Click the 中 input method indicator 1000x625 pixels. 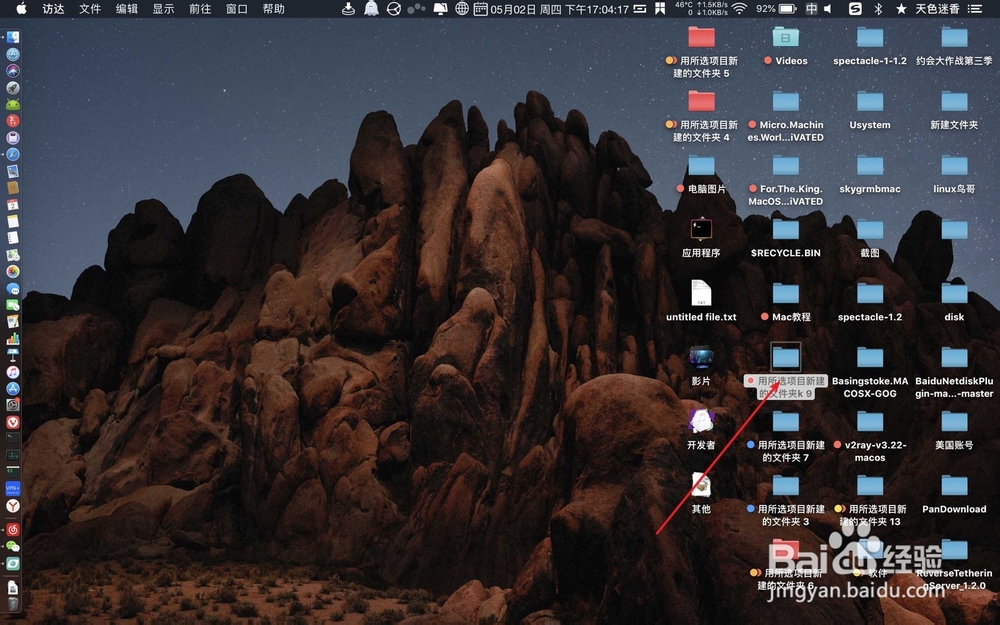click(x=811, y=9)
